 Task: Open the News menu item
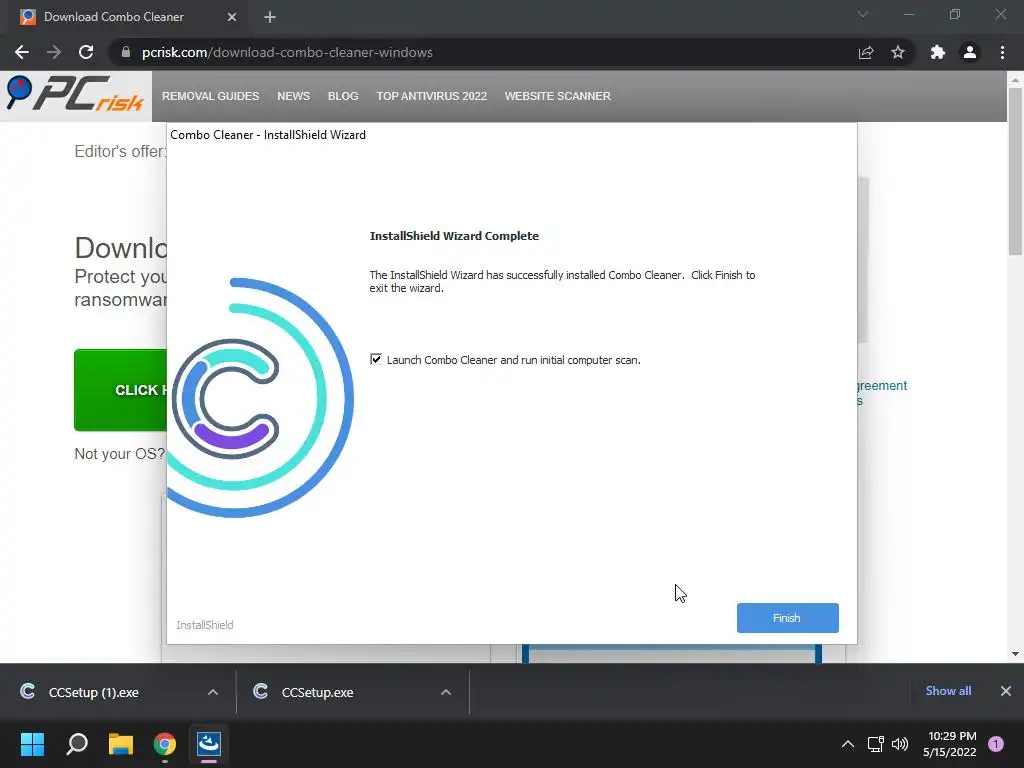[x=293, y=96]
